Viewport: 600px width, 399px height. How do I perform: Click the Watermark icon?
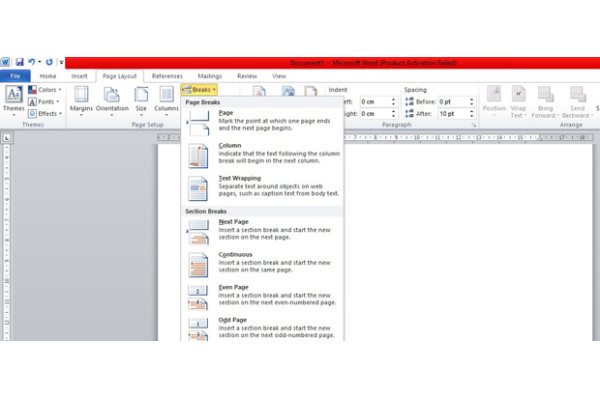[259, 91]
